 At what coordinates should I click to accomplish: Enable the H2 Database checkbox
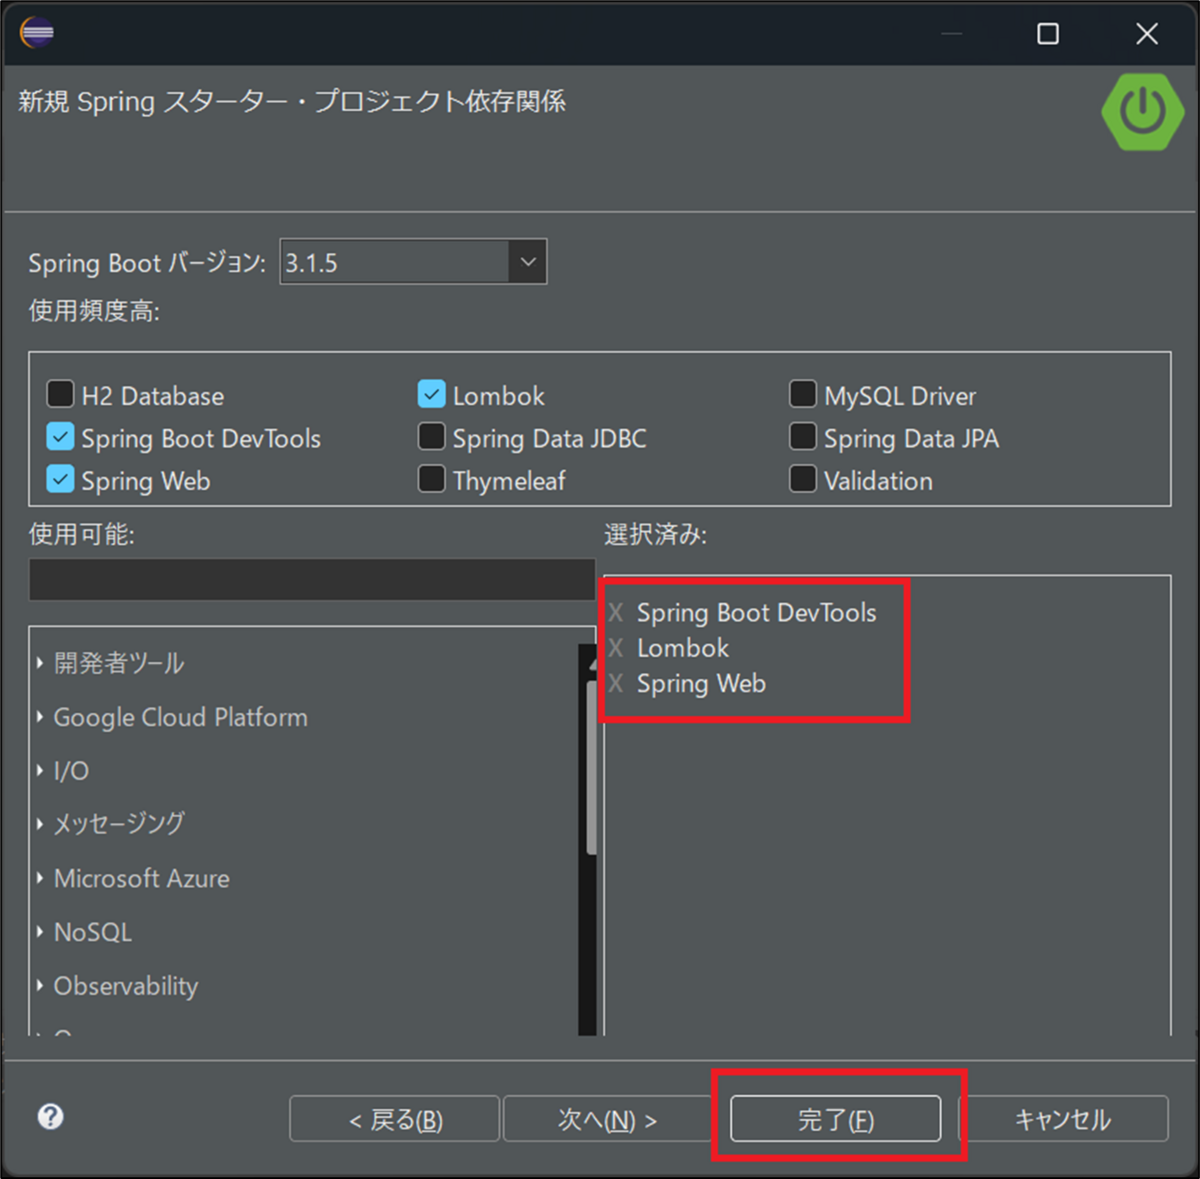(60, 394)
